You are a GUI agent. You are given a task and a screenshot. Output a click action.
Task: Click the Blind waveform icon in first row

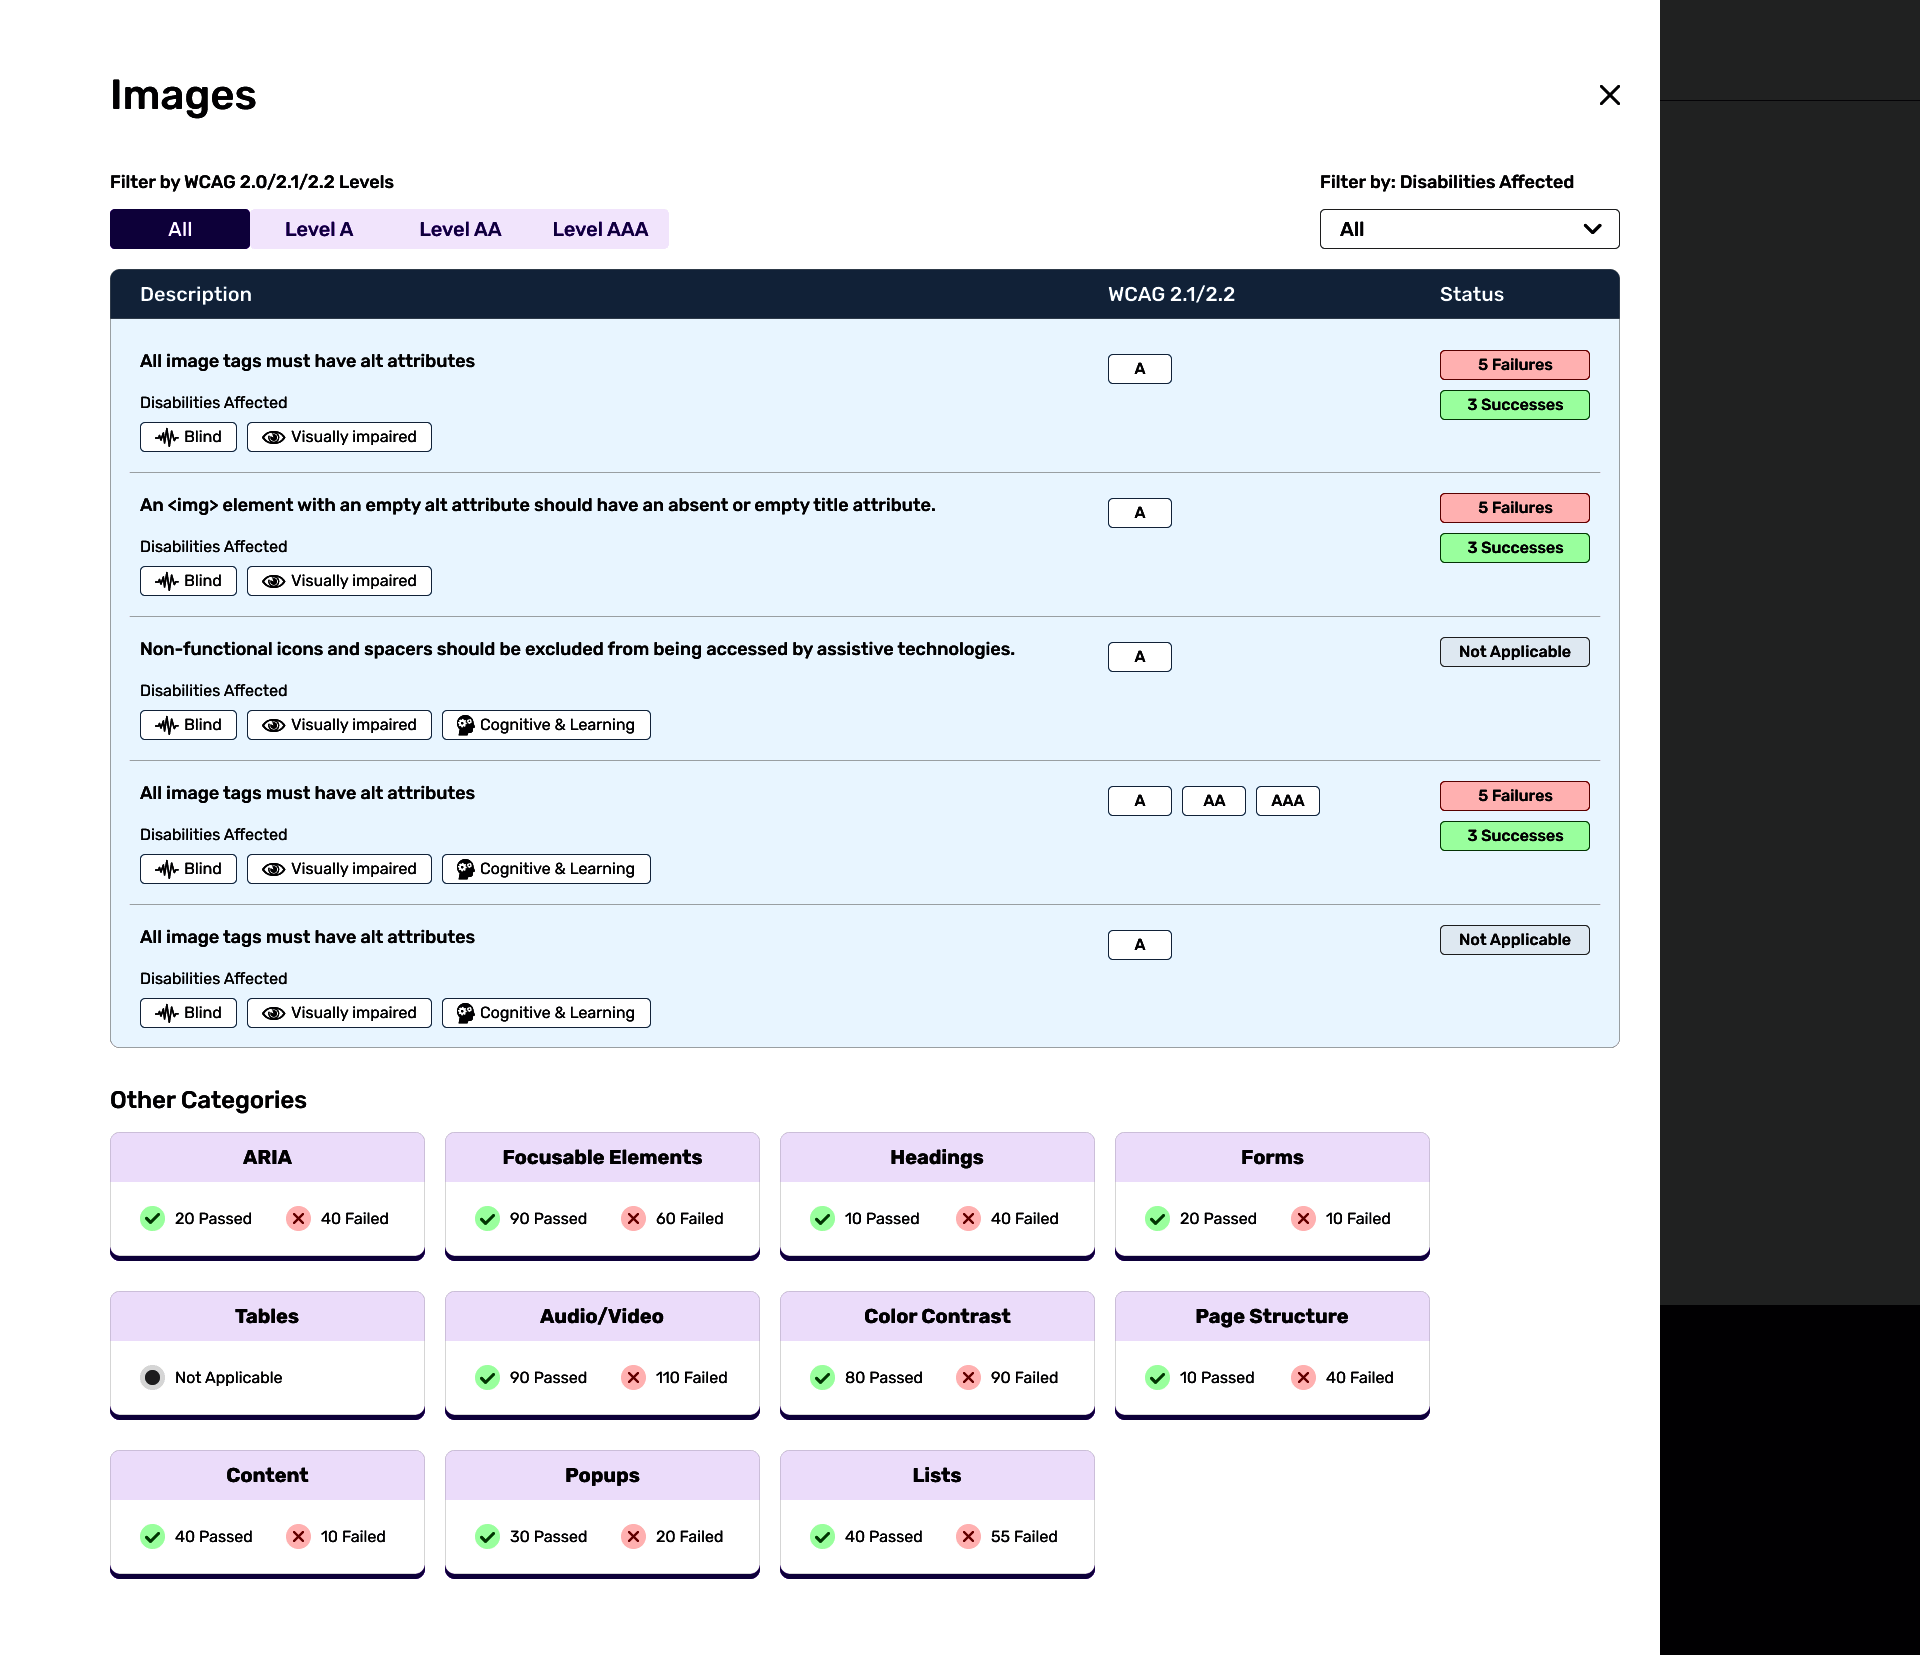coord(166,437)
